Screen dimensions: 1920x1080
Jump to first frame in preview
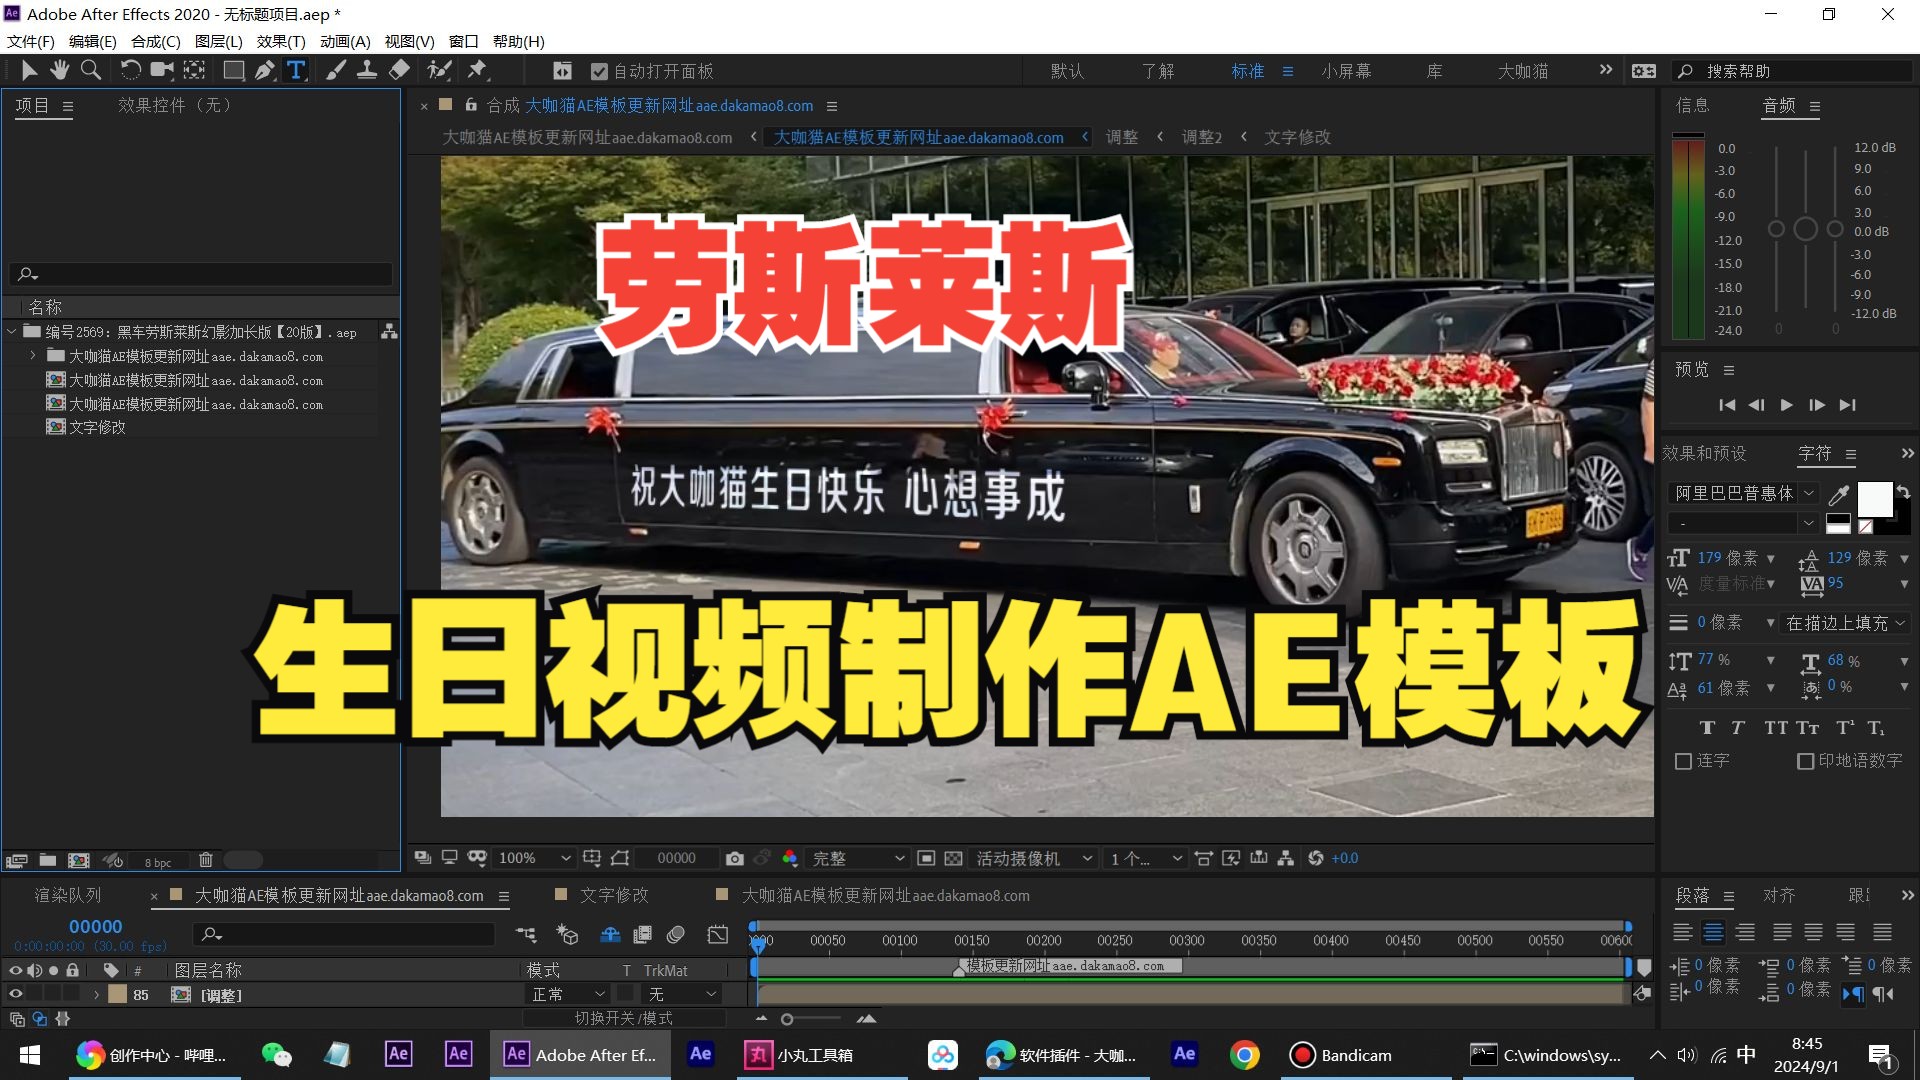tap(1726, 405)
